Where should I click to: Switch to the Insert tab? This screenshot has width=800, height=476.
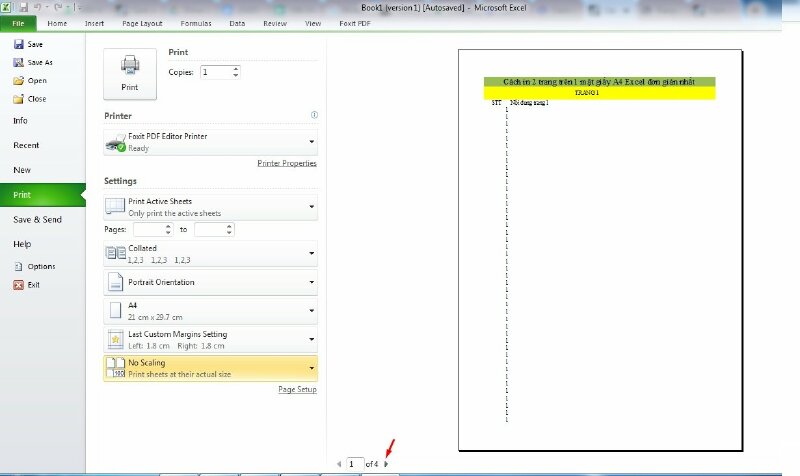(x=94, y=23)
